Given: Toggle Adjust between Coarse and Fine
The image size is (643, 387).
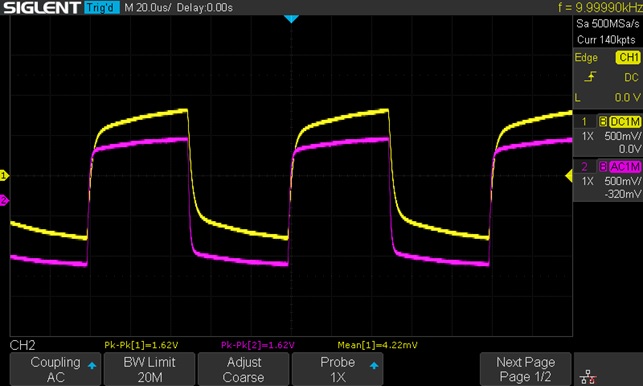Looking at the screenshot, I should click(x=244, y=369).
